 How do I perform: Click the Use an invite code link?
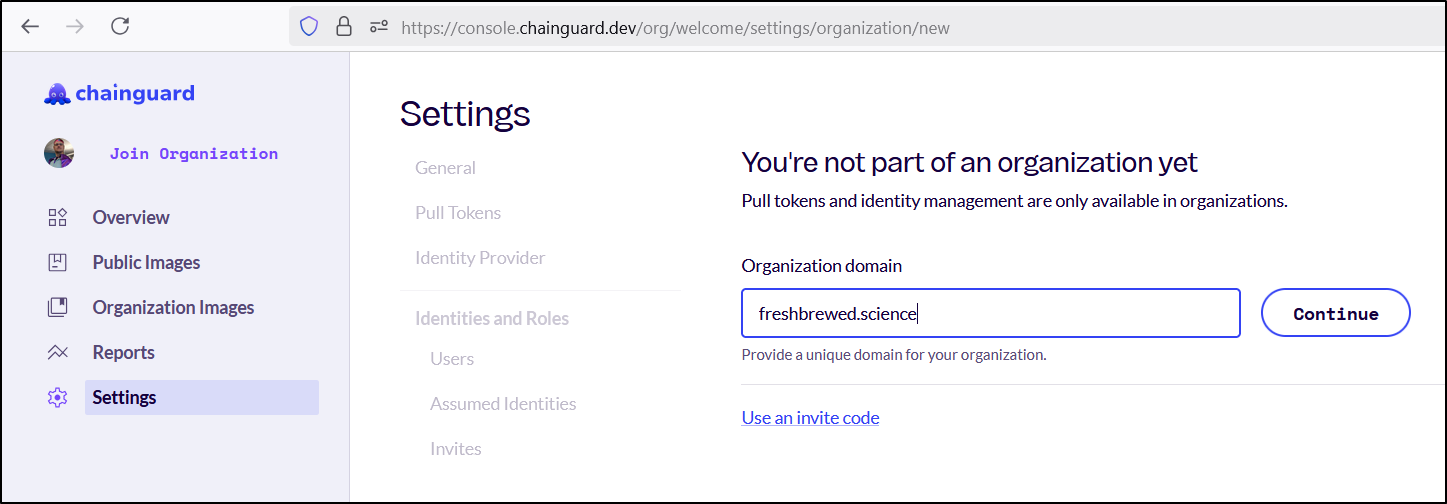(811, 418)
